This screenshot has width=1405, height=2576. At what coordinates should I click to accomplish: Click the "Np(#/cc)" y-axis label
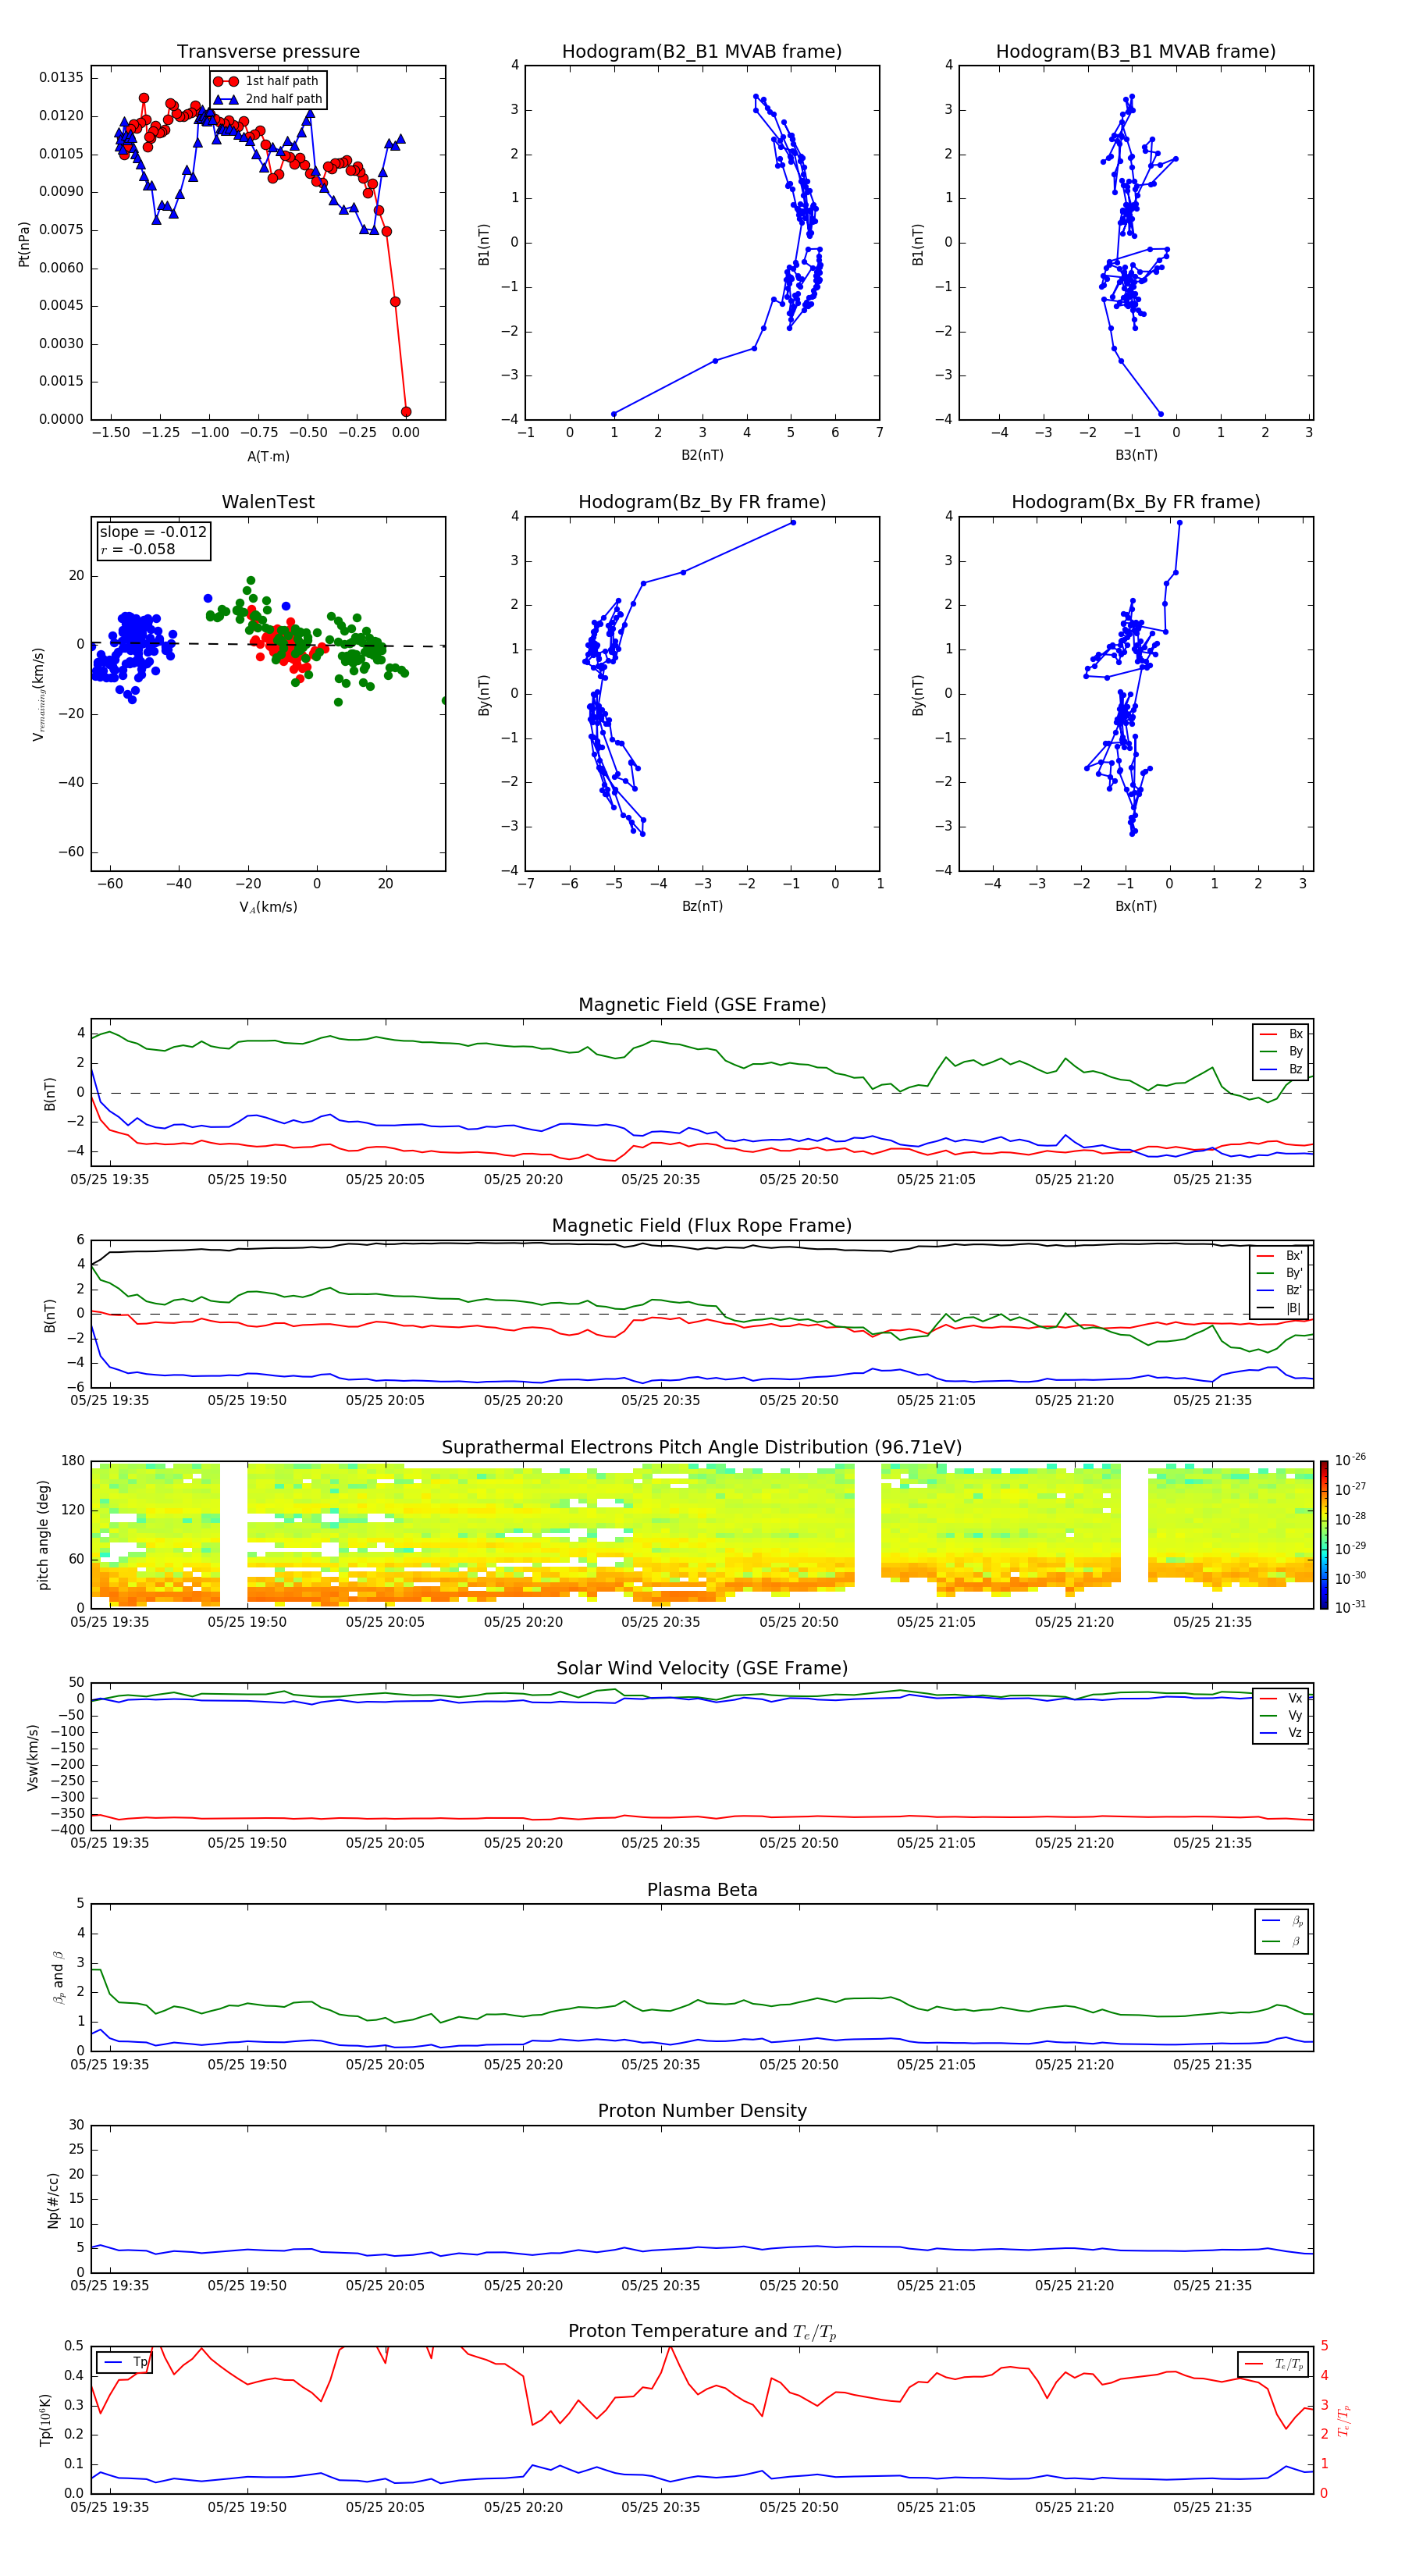[x=53, y=2199]
